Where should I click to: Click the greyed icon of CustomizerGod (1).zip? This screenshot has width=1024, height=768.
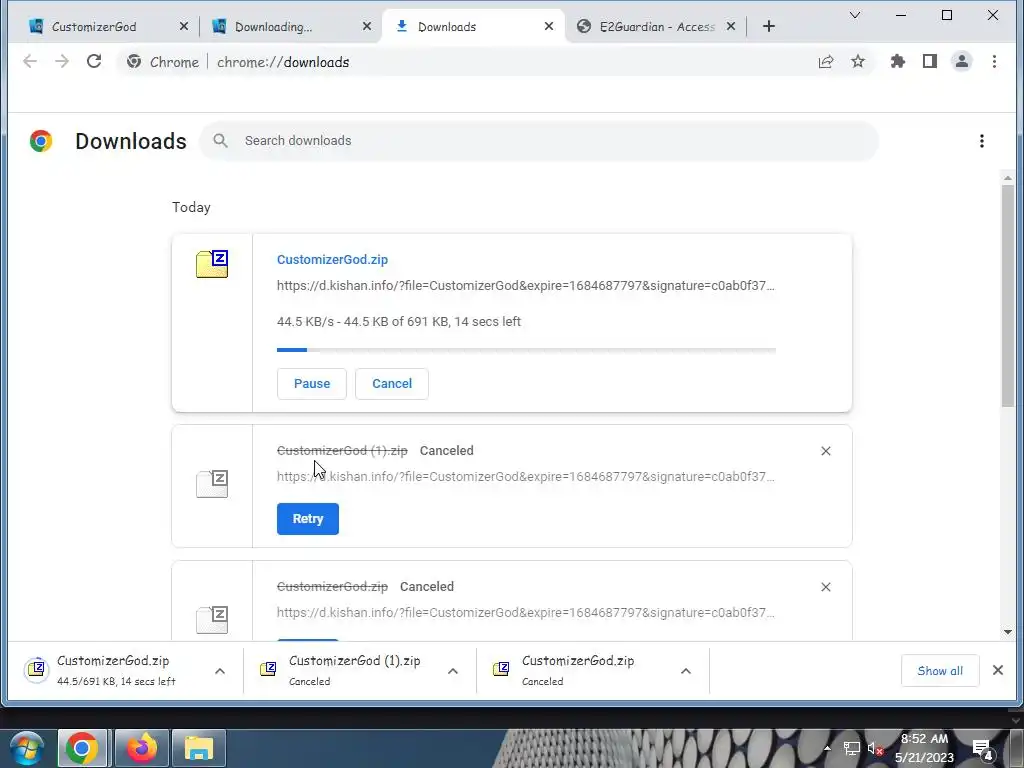click(x=212, y=484)
